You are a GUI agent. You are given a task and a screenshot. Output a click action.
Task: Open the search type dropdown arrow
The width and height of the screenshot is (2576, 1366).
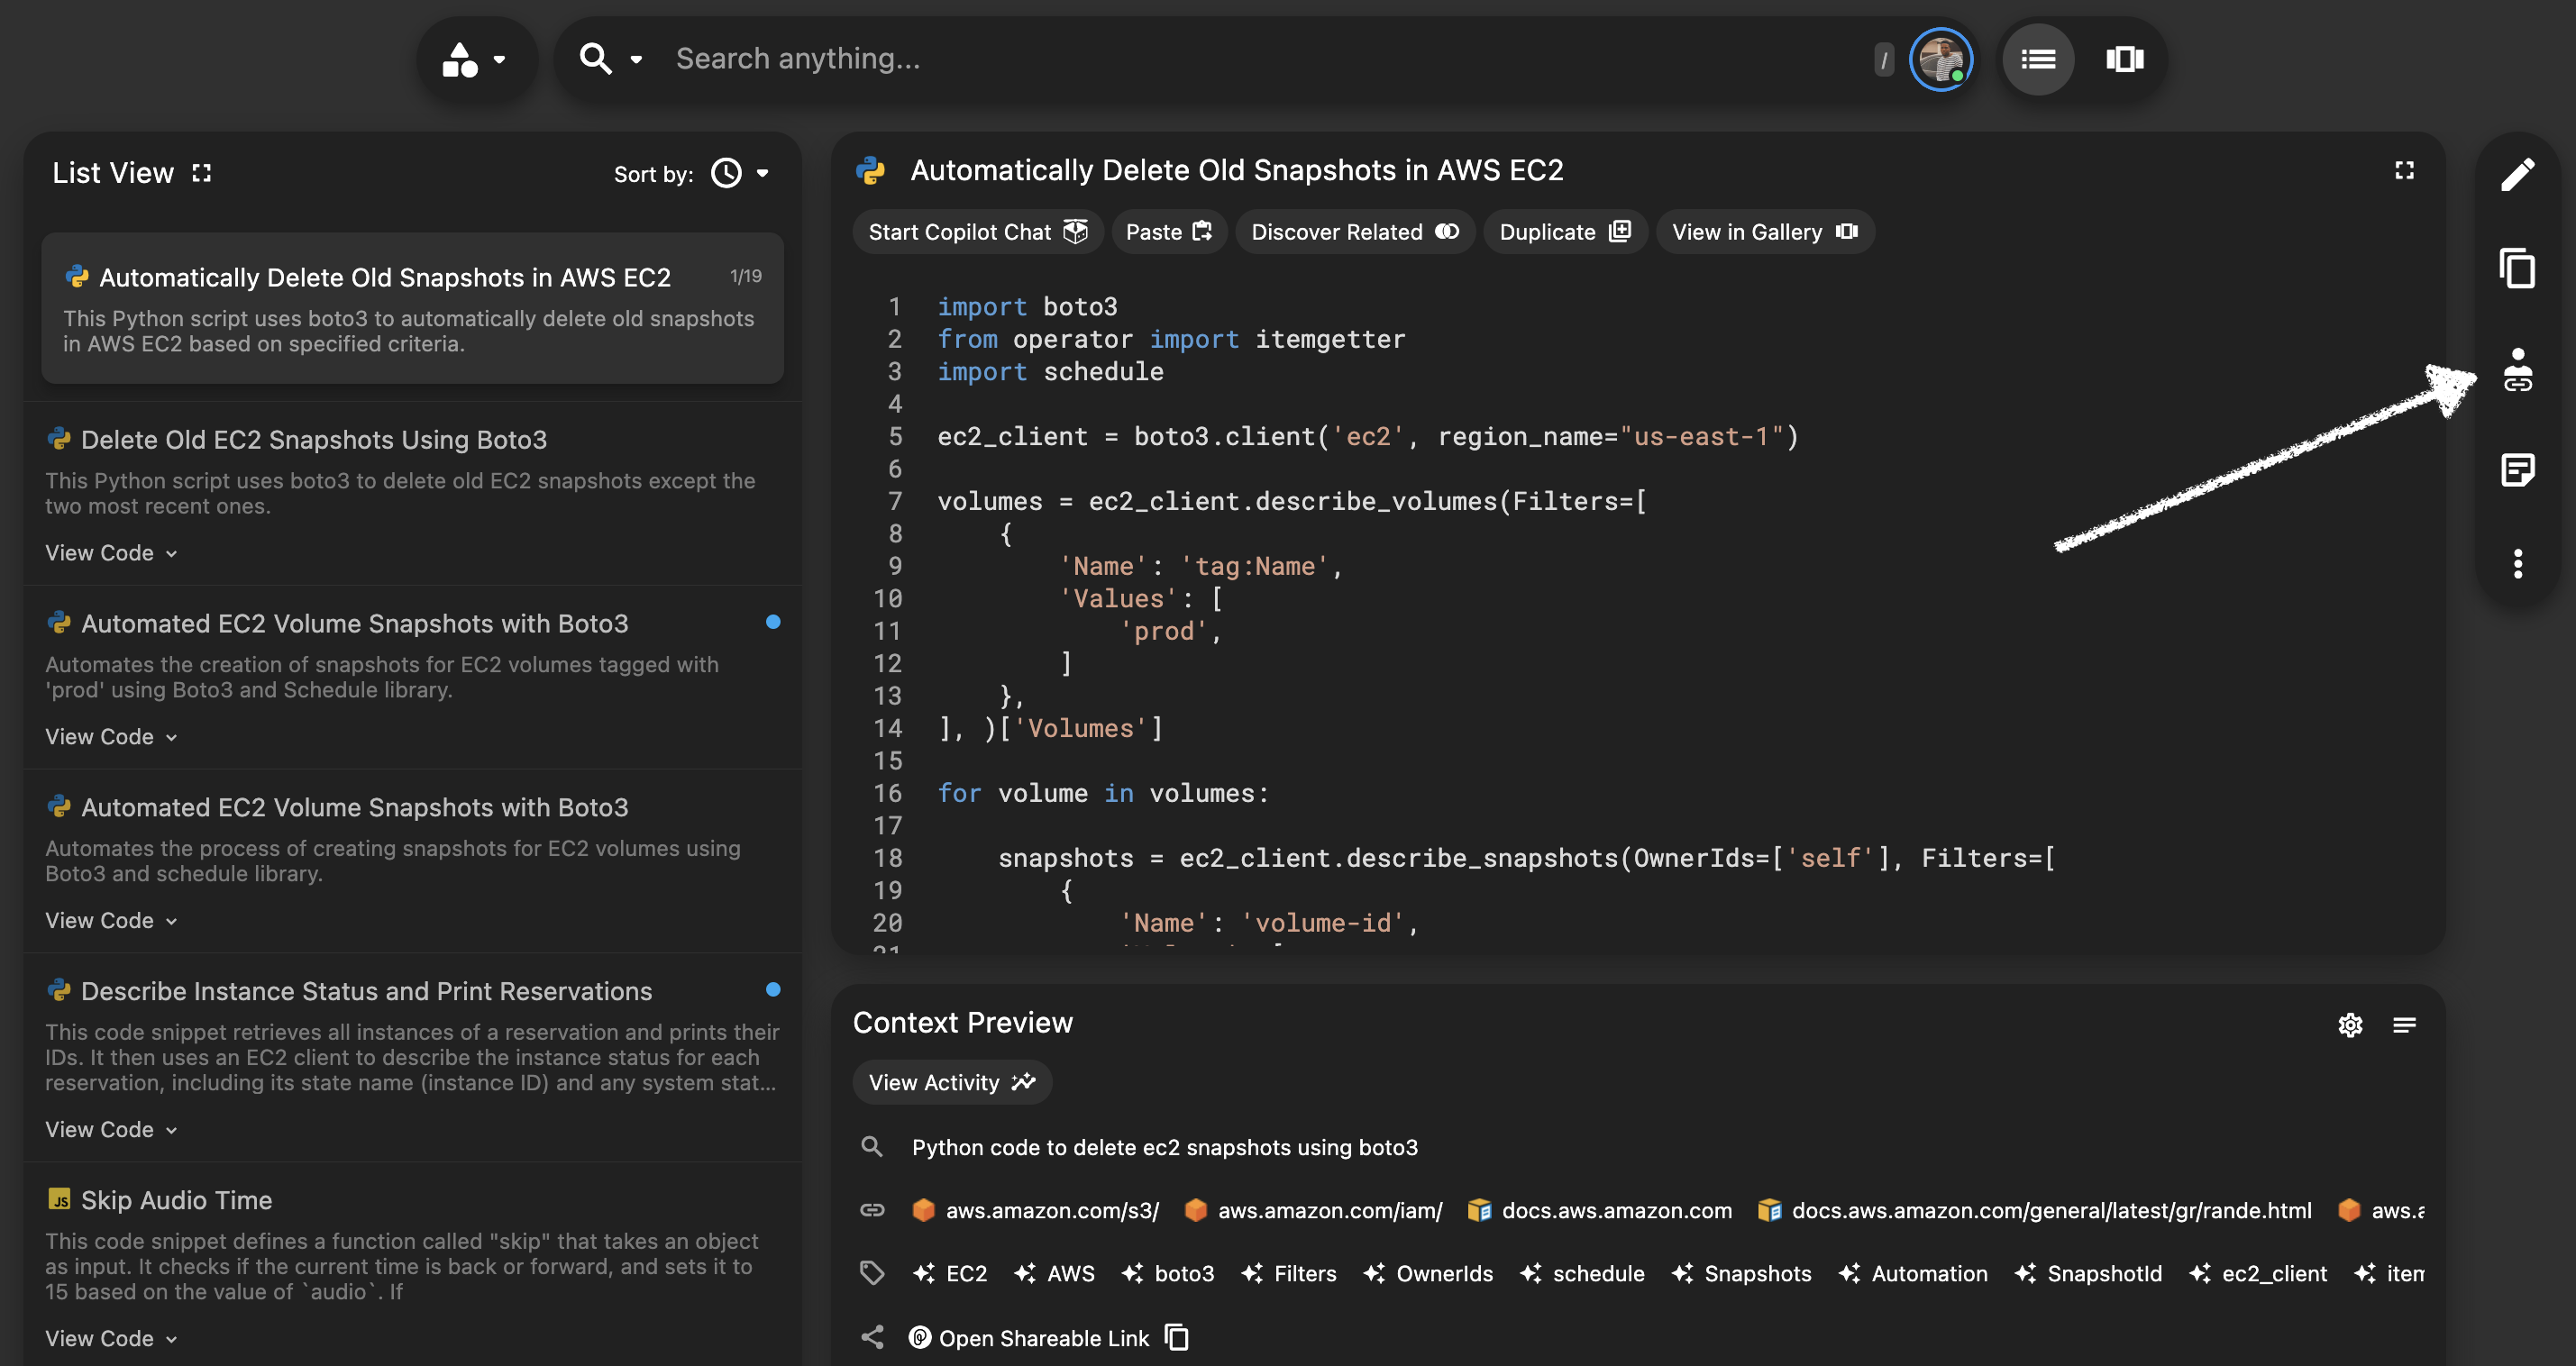click(635, 59)
